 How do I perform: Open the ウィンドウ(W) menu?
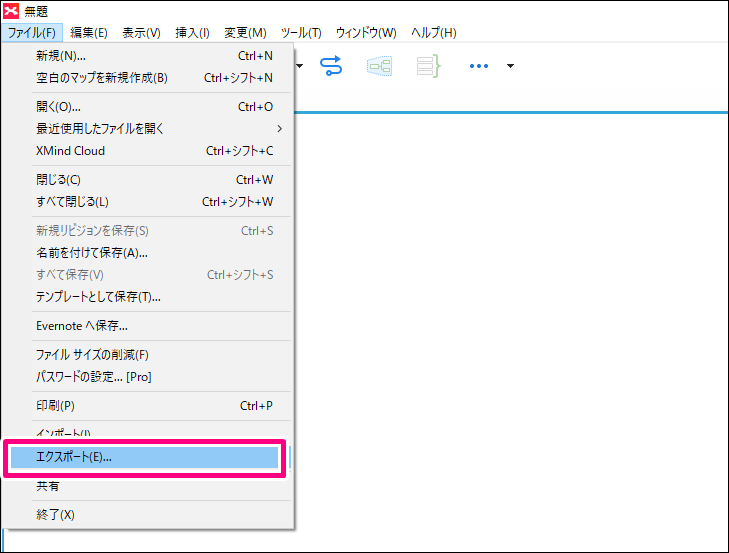tap(366, 33)
